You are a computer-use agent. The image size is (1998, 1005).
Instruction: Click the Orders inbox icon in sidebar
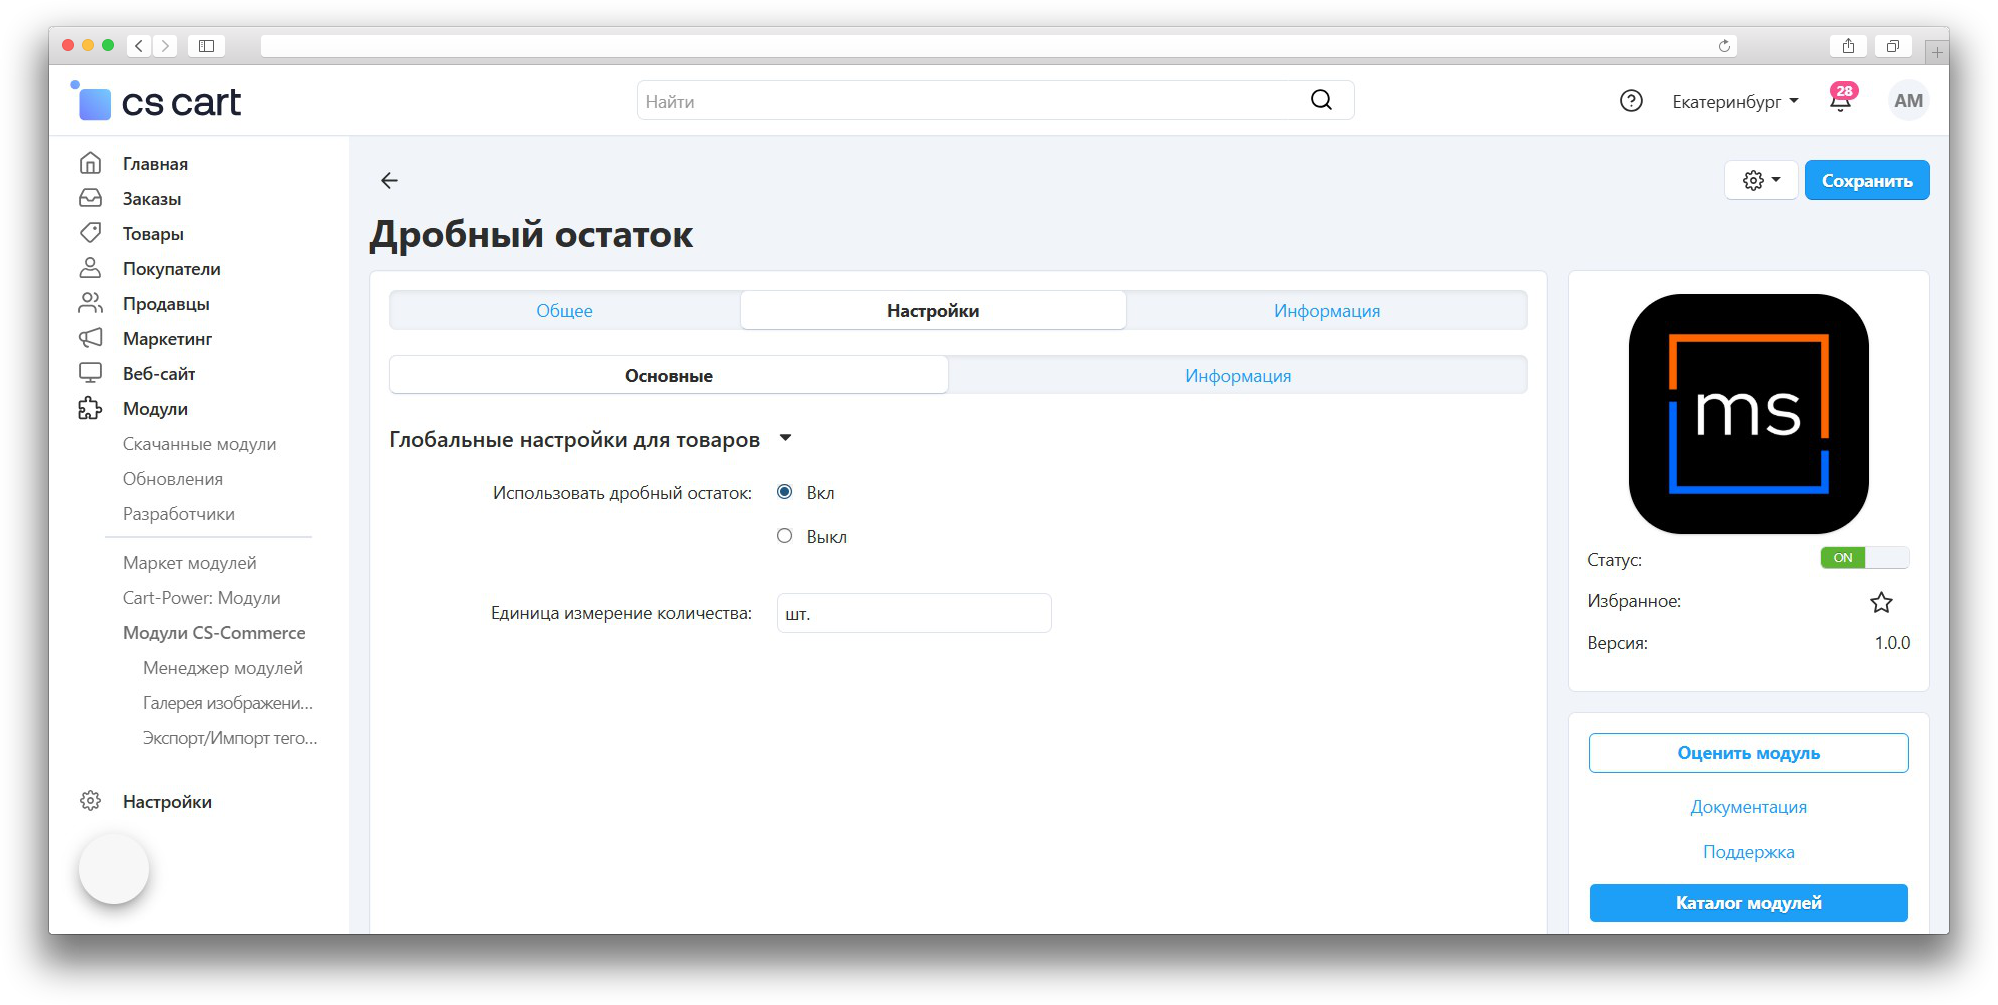click(90, 198)
